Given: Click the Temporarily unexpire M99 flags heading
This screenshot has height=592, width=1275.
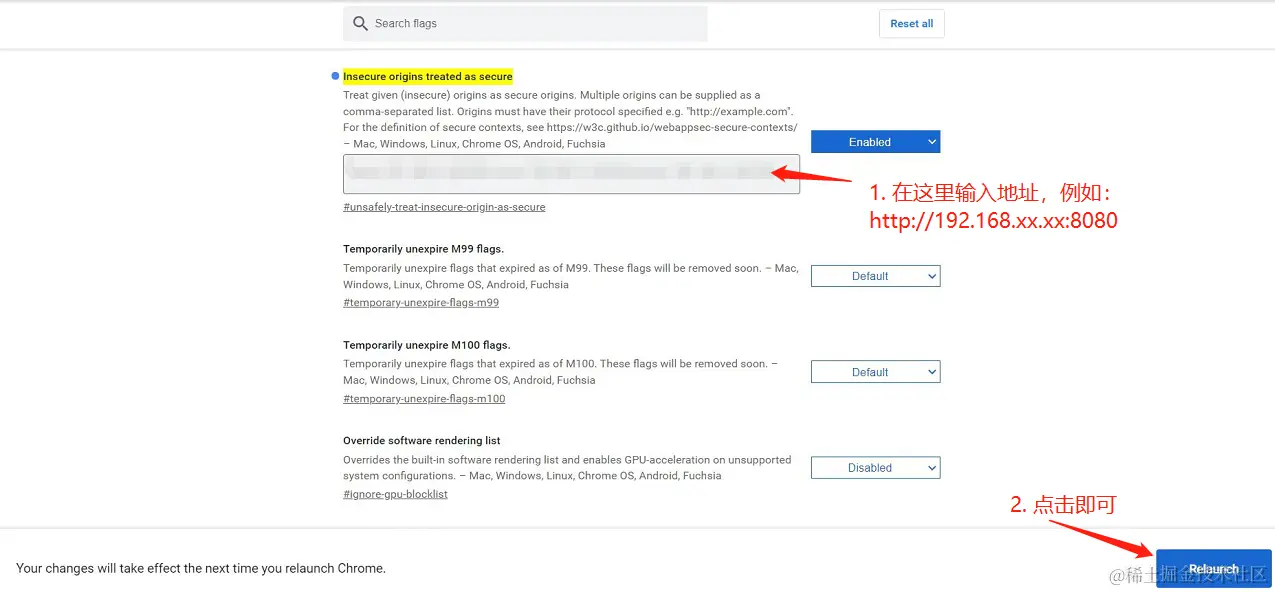Looking at the screenshot, I should pos(423,249).
